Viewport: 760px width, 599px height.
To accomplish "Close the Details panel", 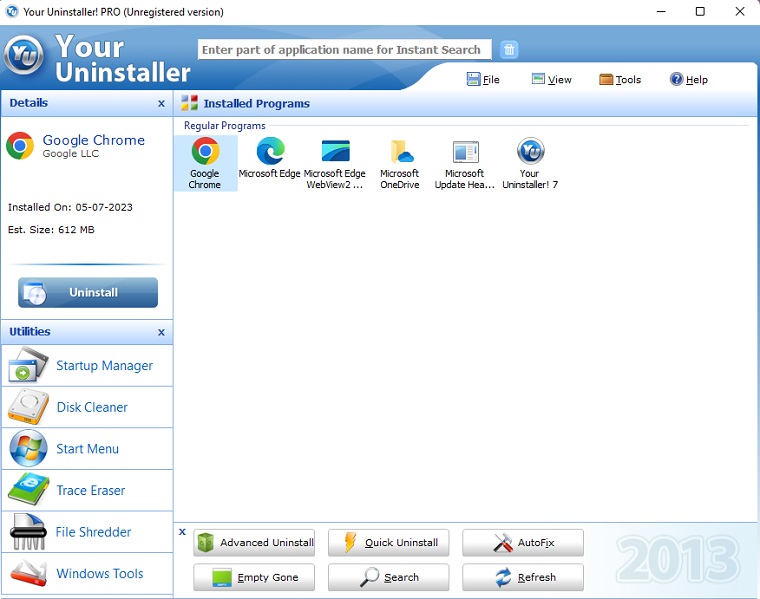I will (x=161, y=103).
